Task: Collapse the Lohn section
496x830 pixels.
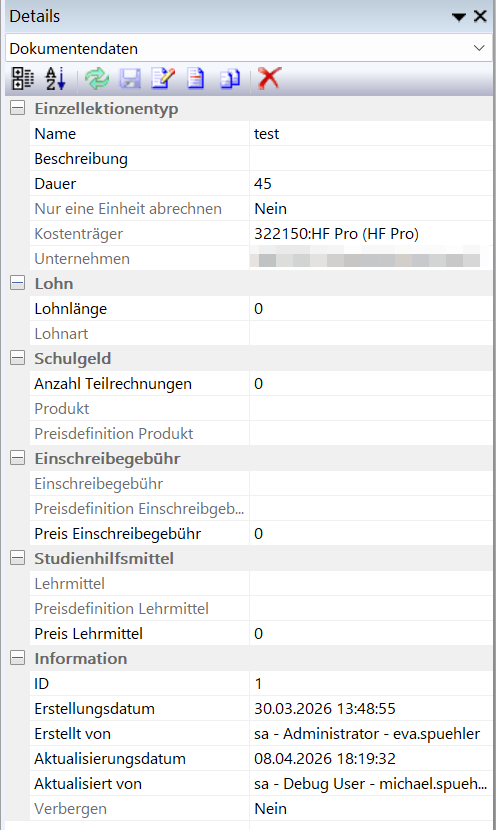Action: tap(17, 283)
